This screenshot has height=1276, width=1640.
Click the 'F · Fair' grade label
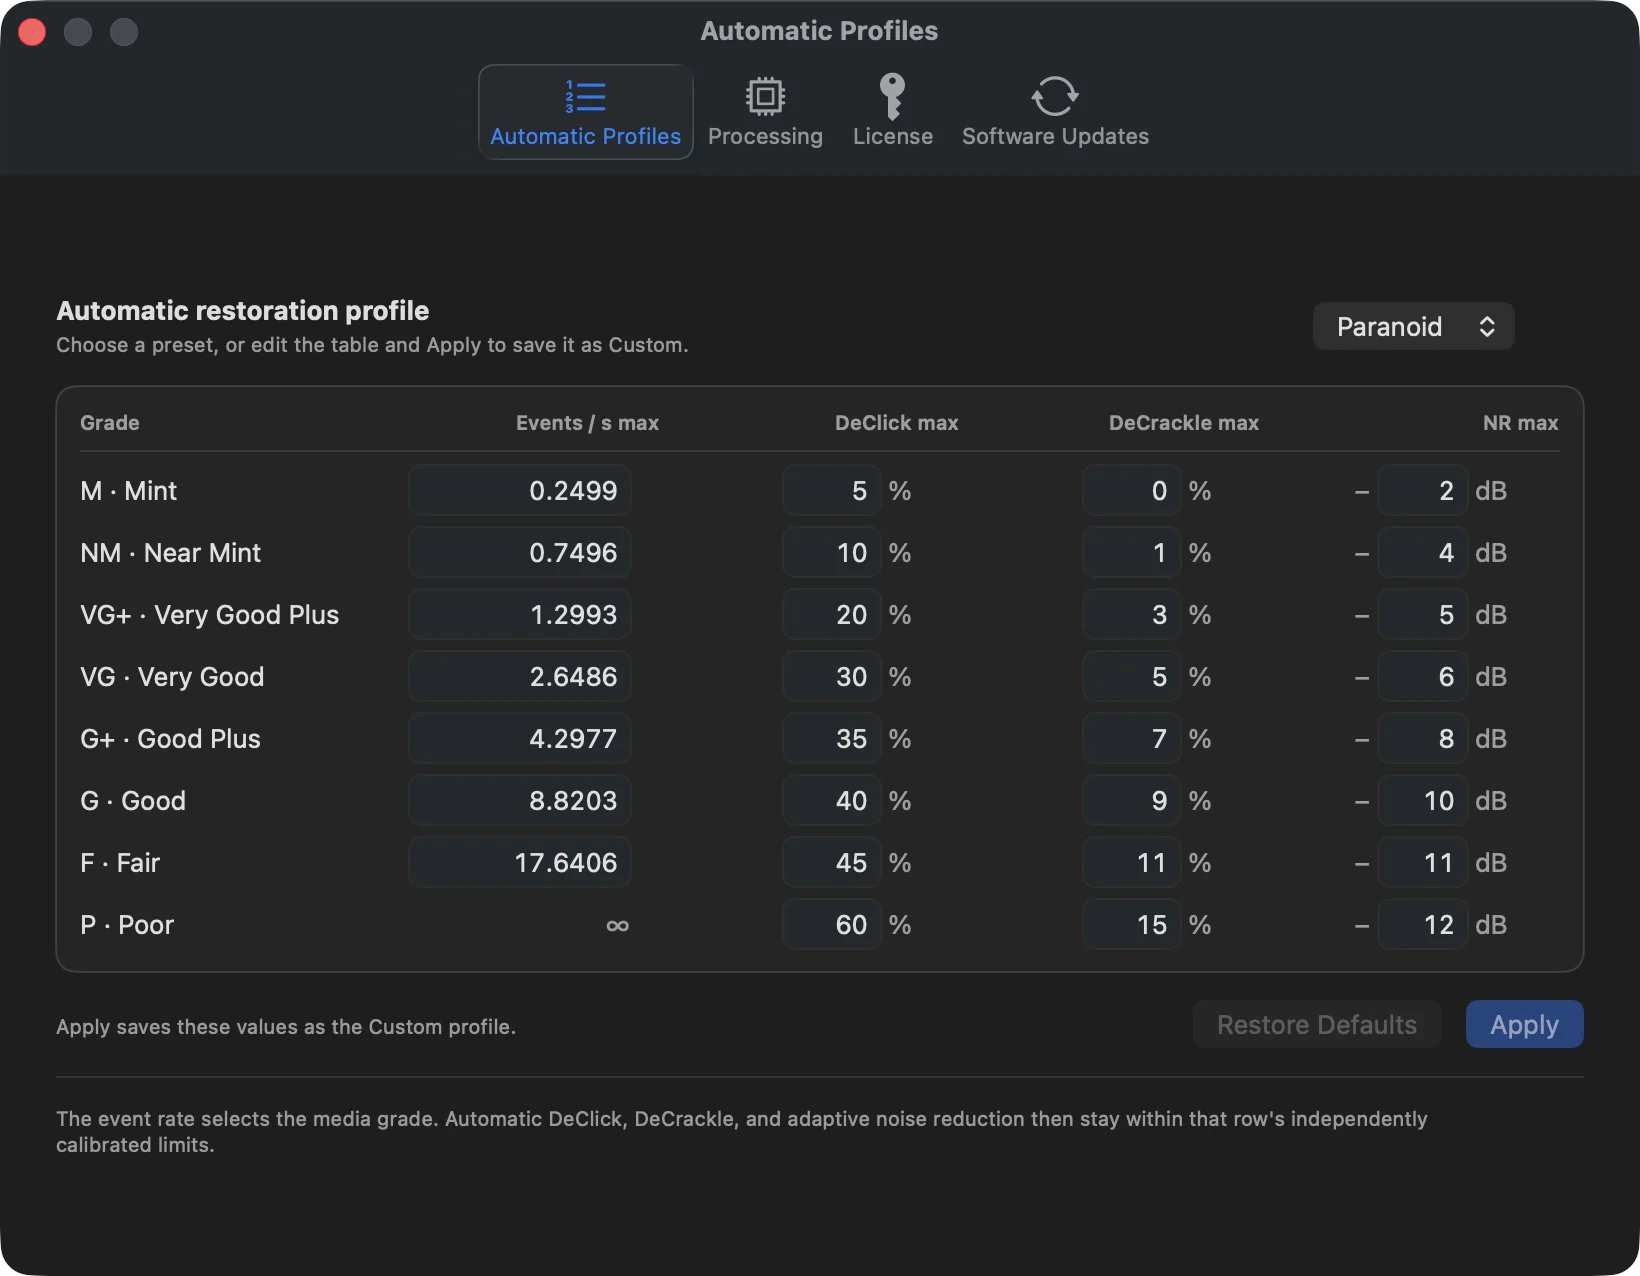(120, 862)
